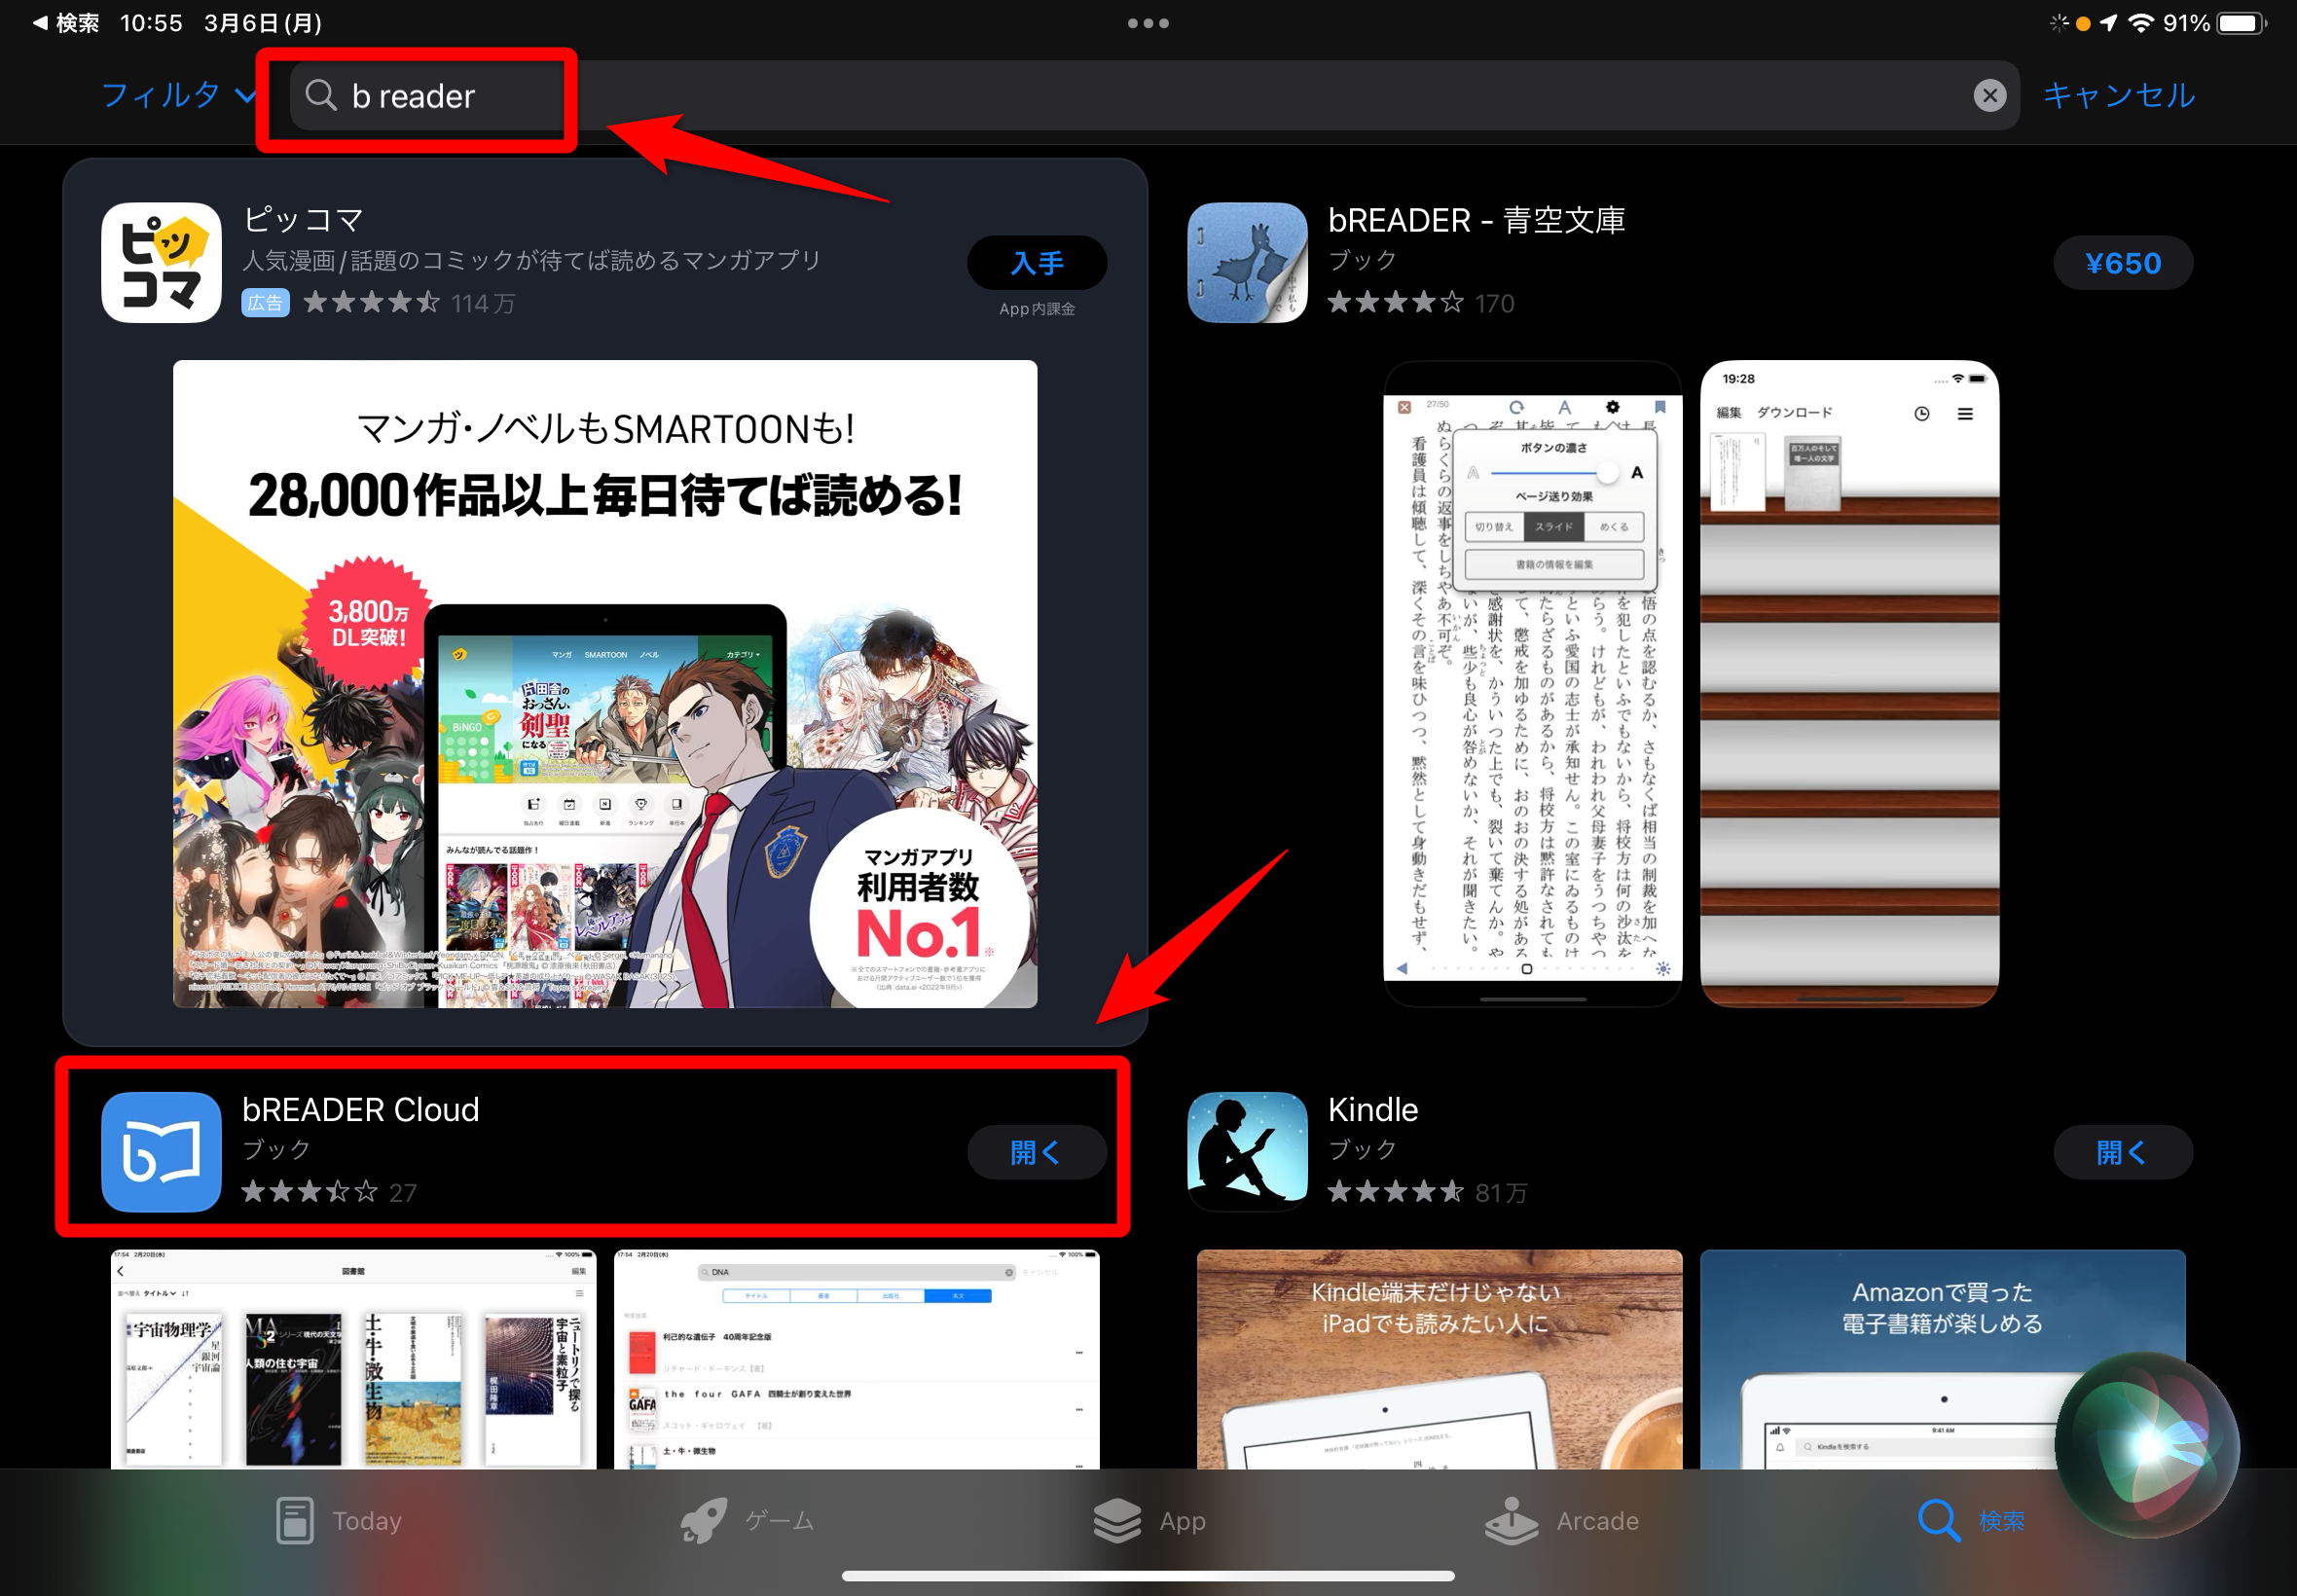Screen dimensions: 2297x1596
Task: Tap the 10:55 clock in status bar
Action: (x=151, y=23)
